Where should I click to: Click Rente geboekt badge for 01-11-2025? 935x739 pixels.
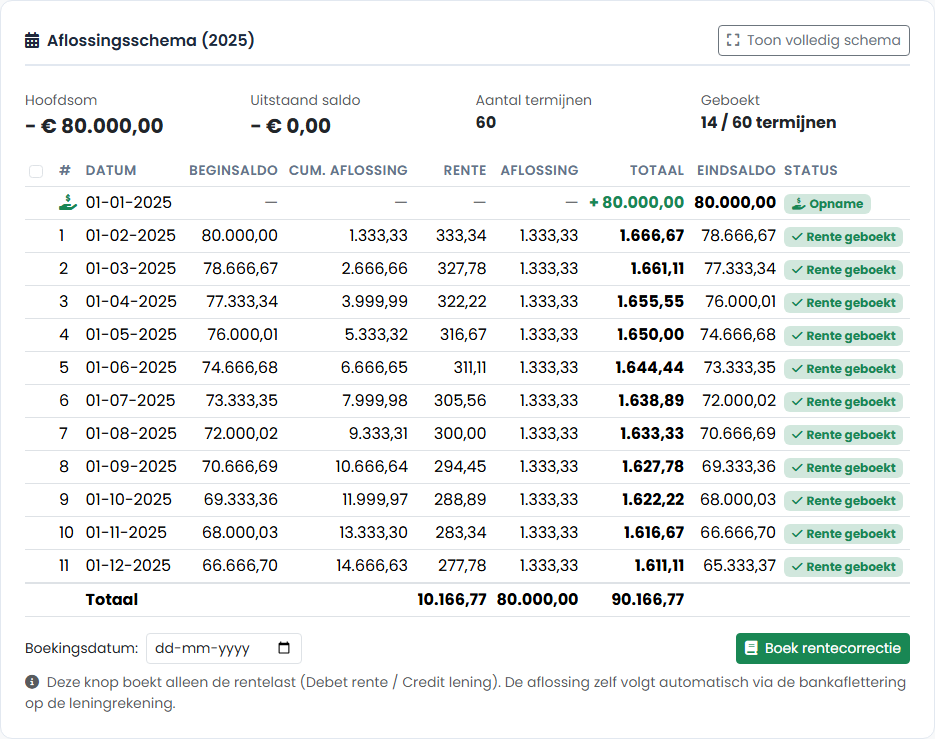843,534
